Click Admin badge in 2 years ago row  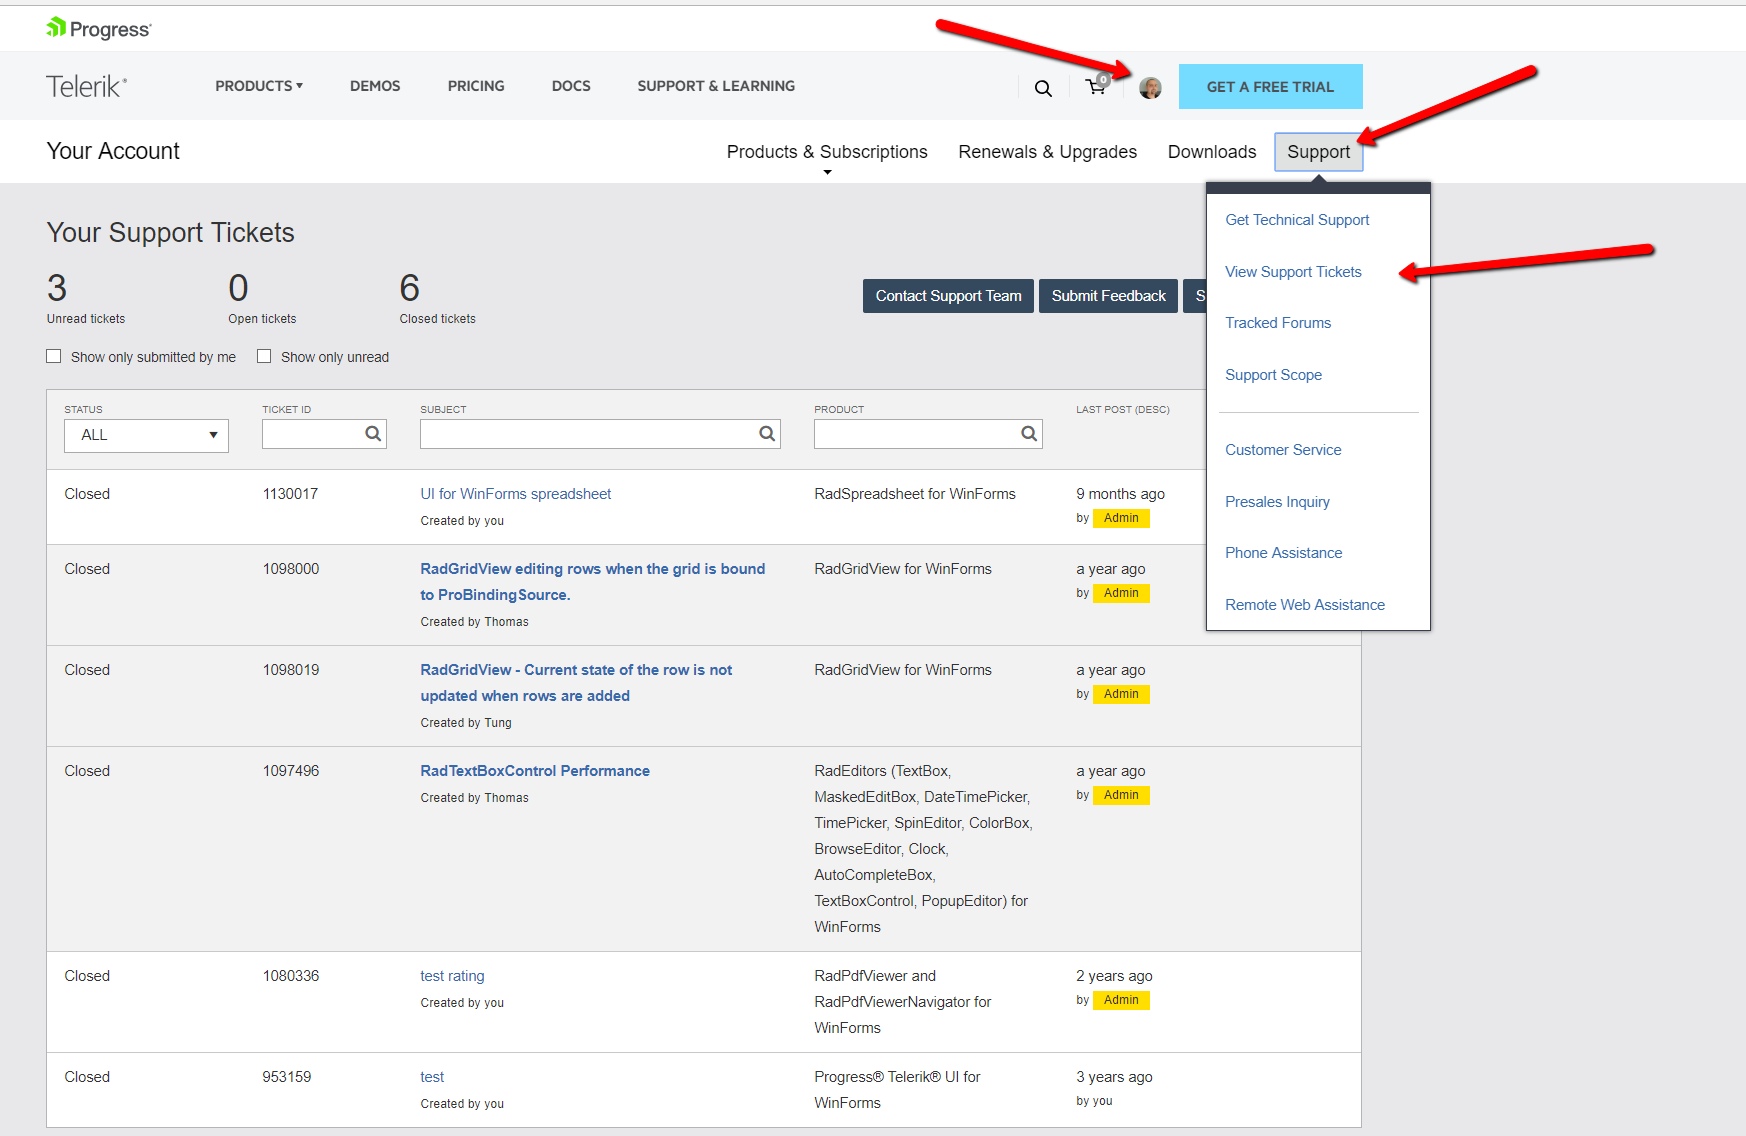[1121, 1000]
